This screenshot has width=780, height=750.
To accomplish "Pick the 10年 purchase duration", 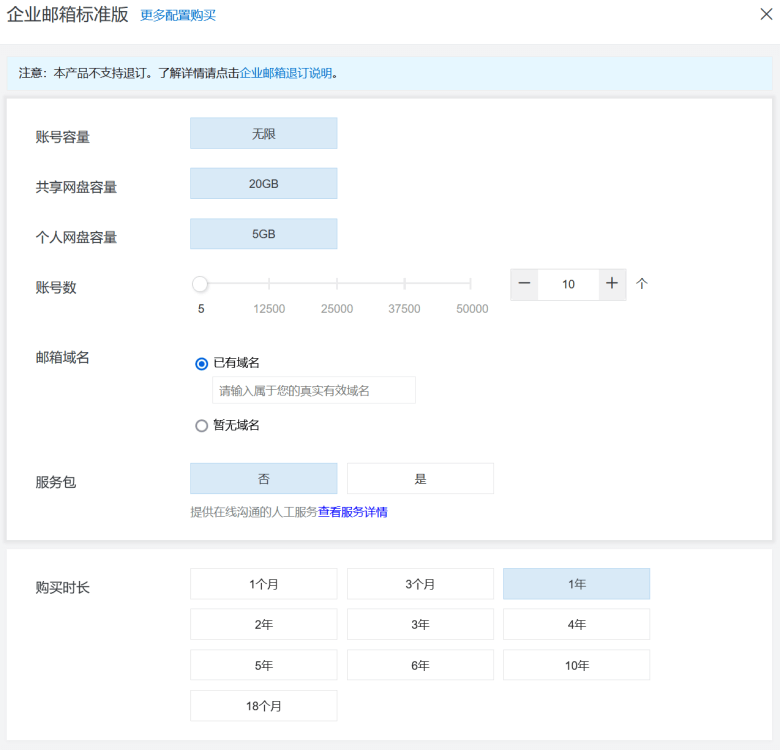I will click(577, 665).
